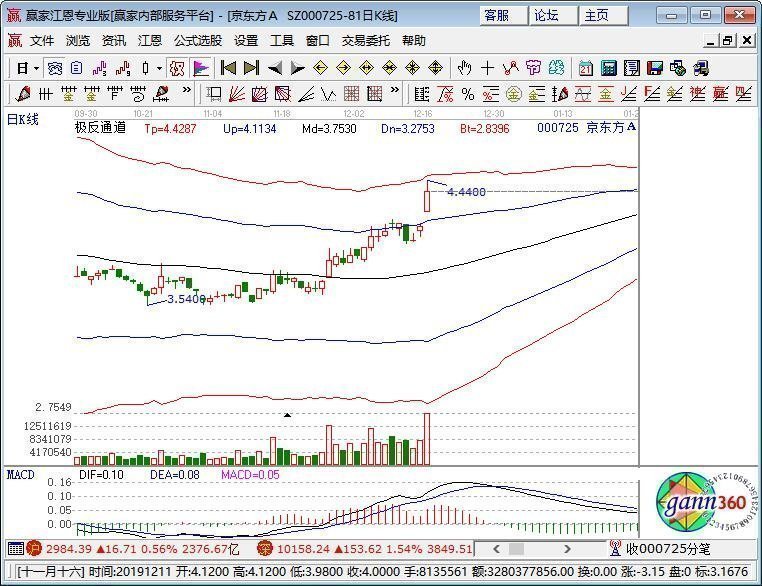Click the MACD indicator label

point(21,475)
